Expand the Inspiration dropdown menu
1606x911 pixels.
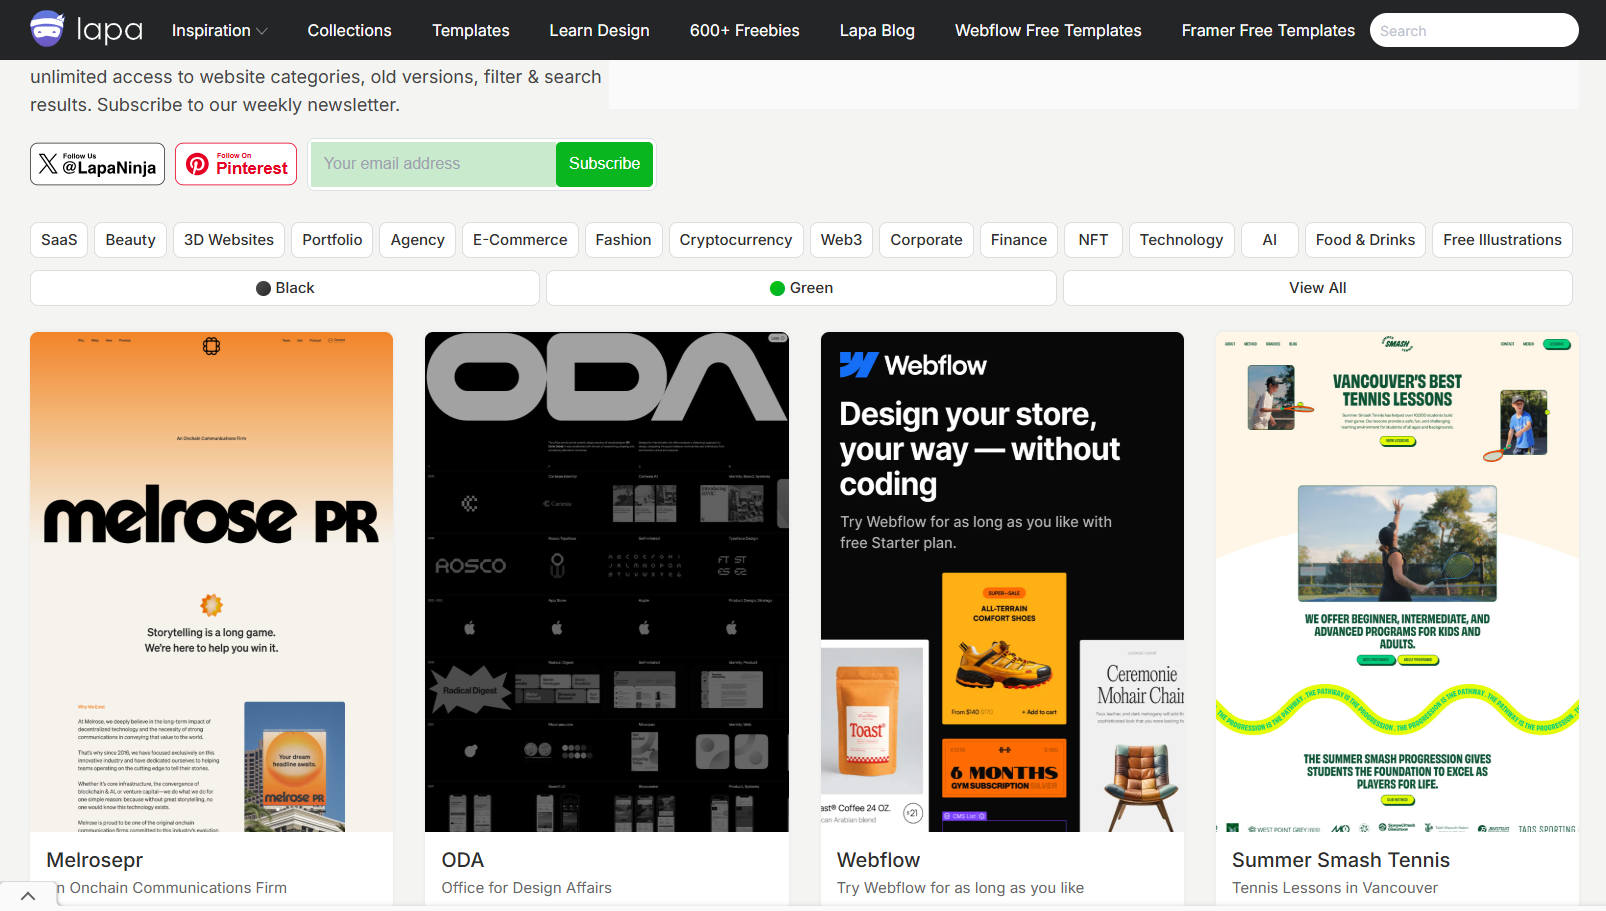[219, 31]
